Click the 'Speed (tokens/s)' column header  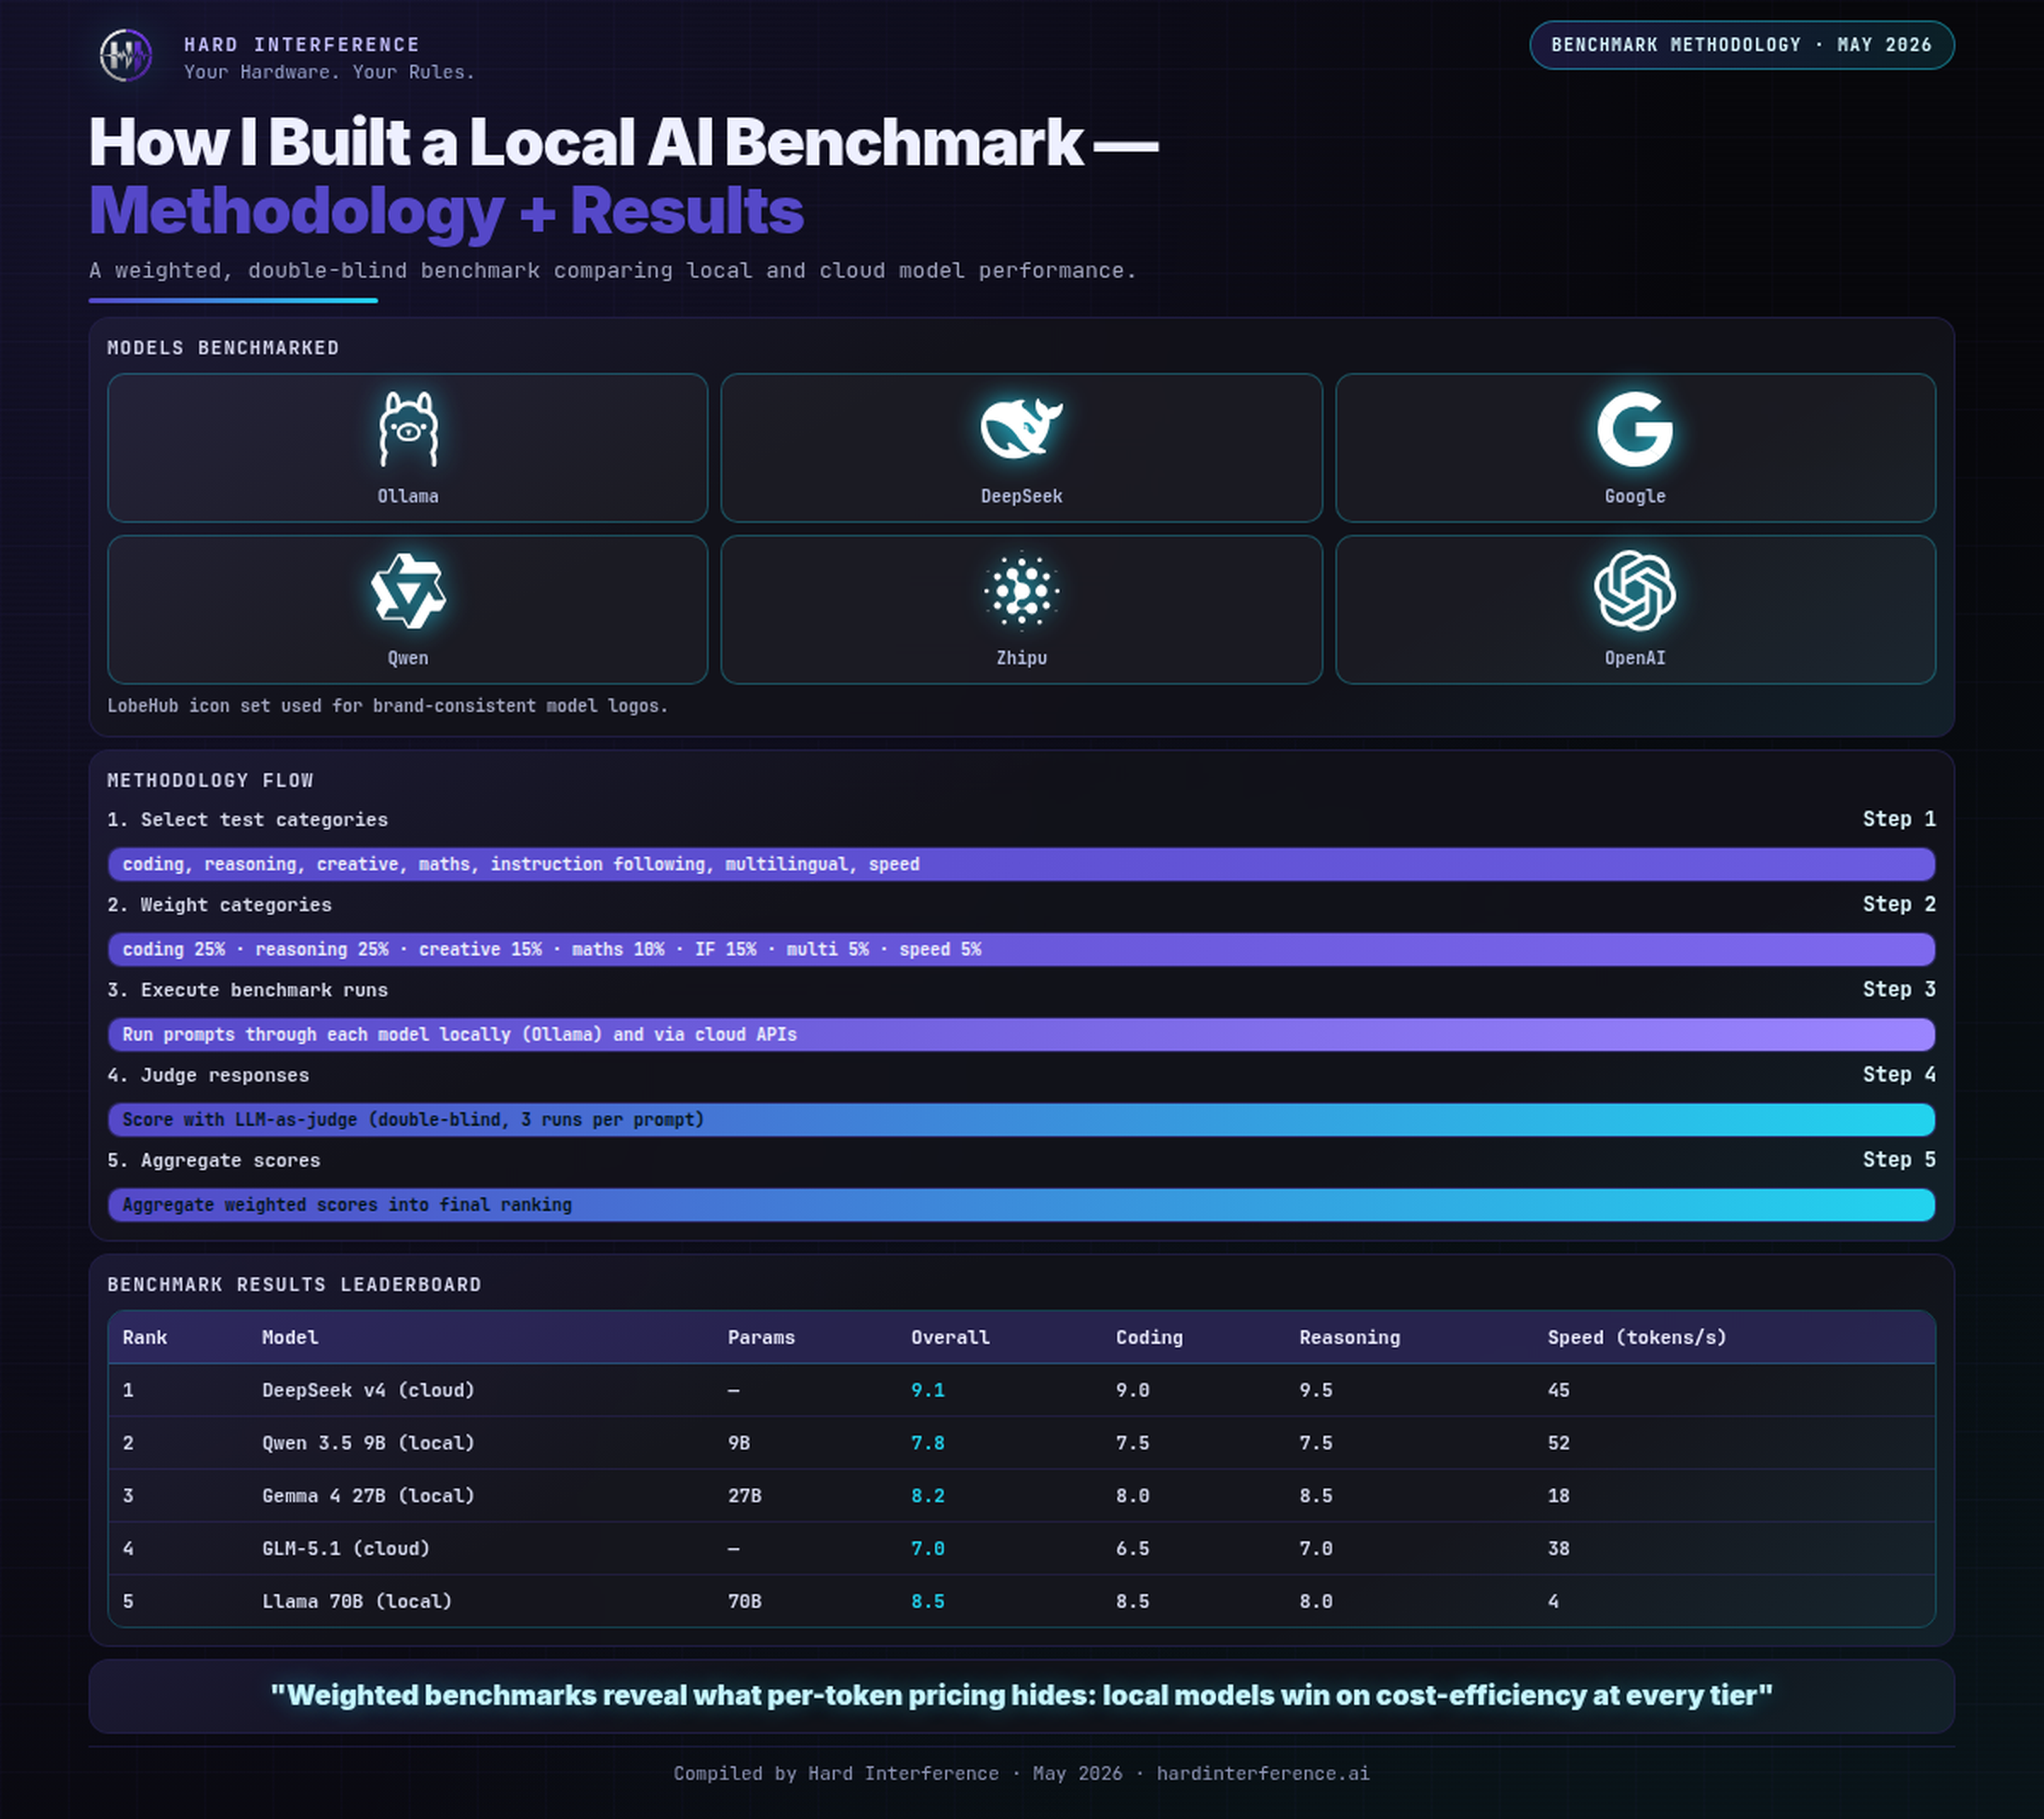(1637, 1337)
